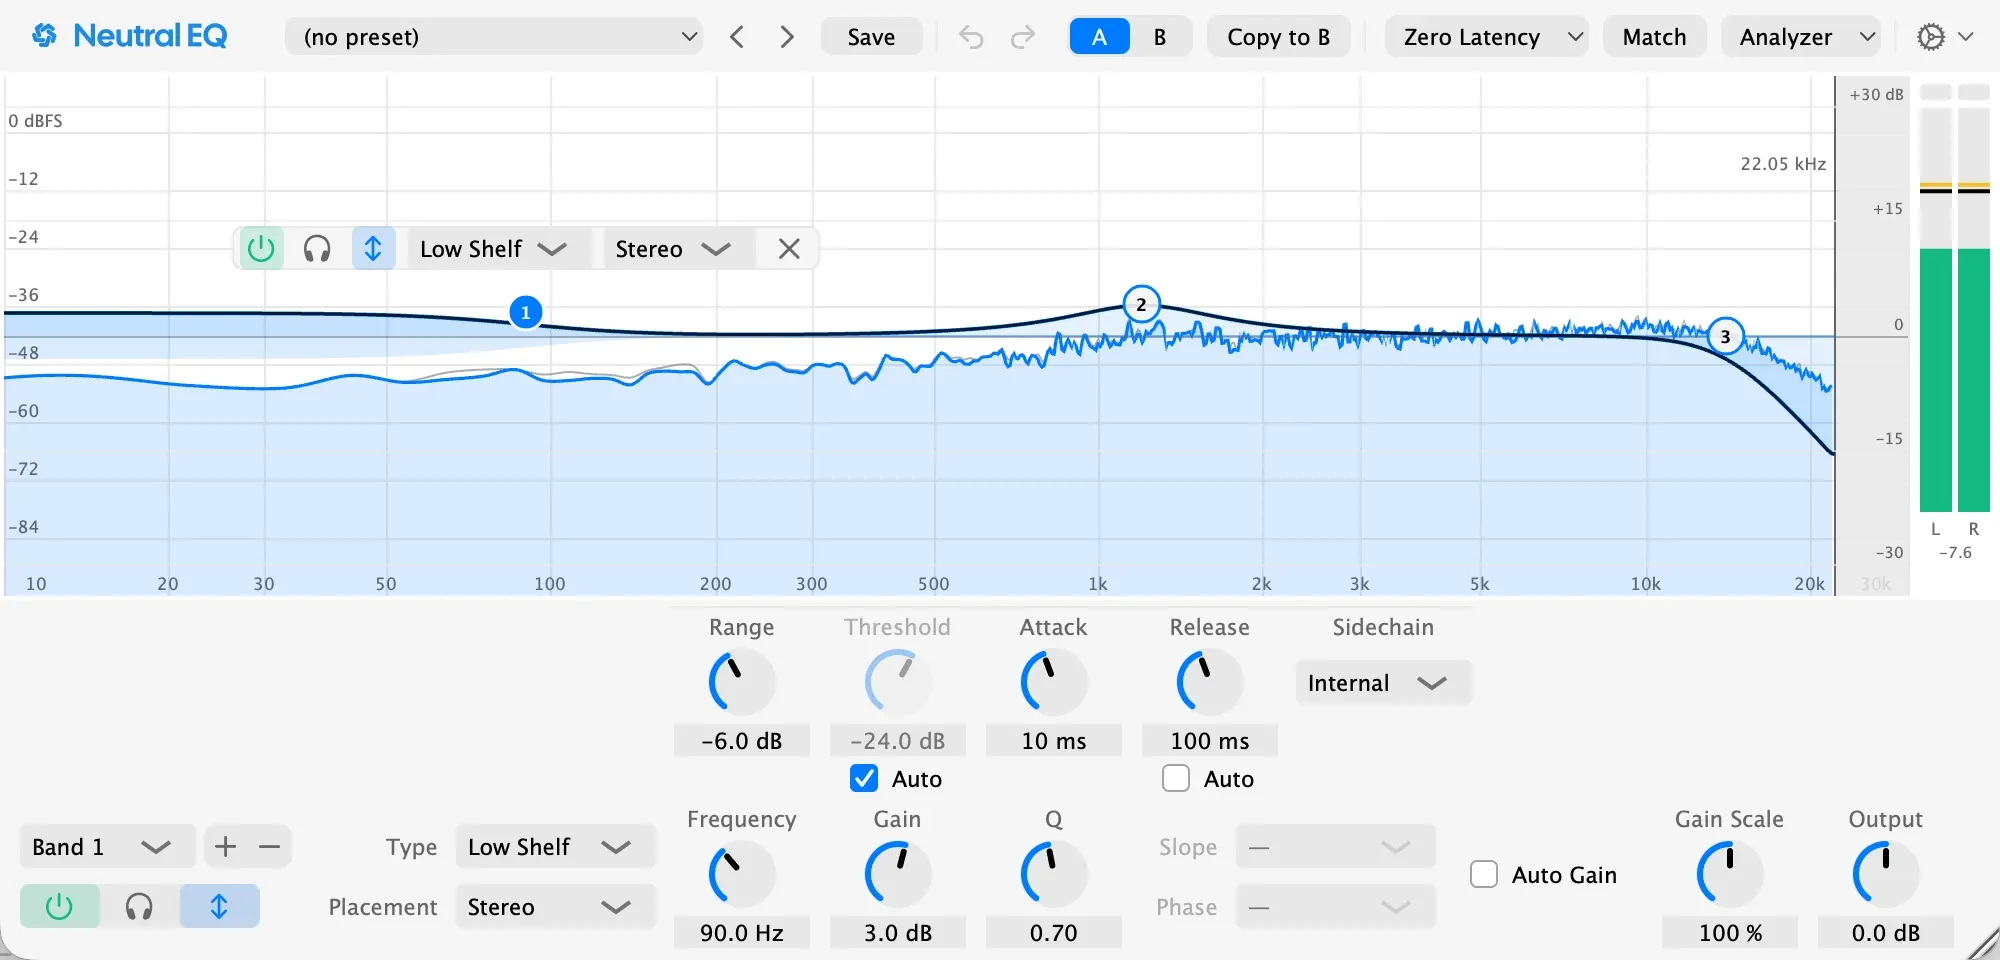The width and height of the screenshot is (2000, 960).
Task: Enable the Auto Gain checkbox
Action: (1484, 875)
